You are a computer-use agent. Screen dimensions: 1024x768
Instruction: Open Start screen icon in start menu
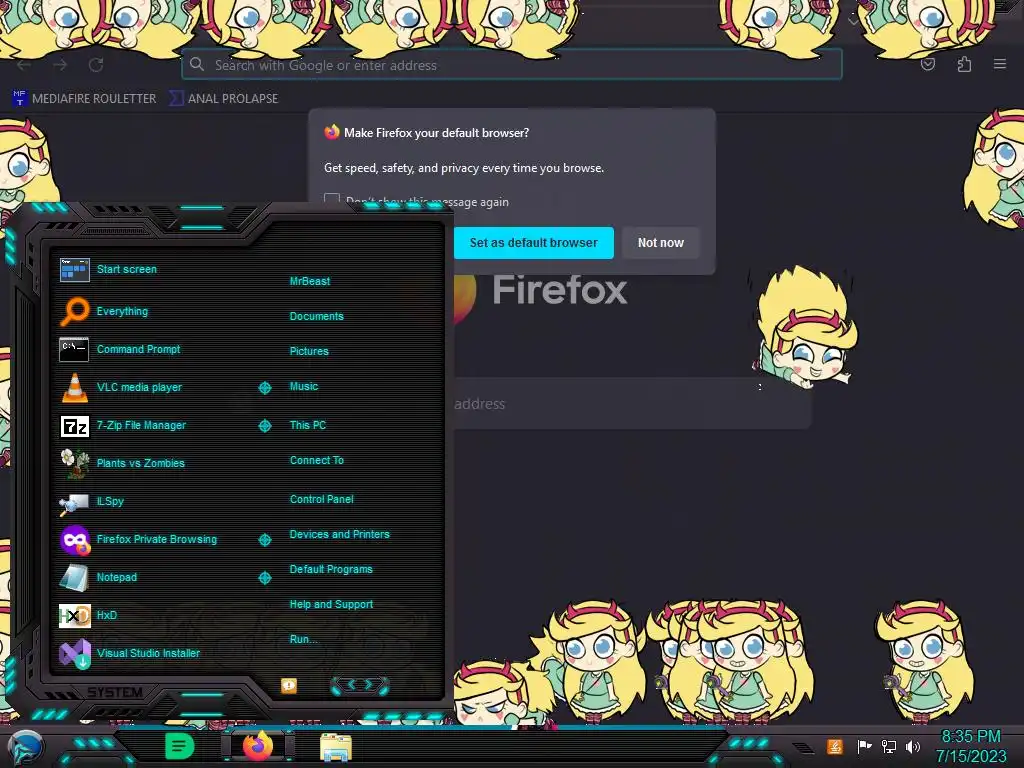point(74,269)
